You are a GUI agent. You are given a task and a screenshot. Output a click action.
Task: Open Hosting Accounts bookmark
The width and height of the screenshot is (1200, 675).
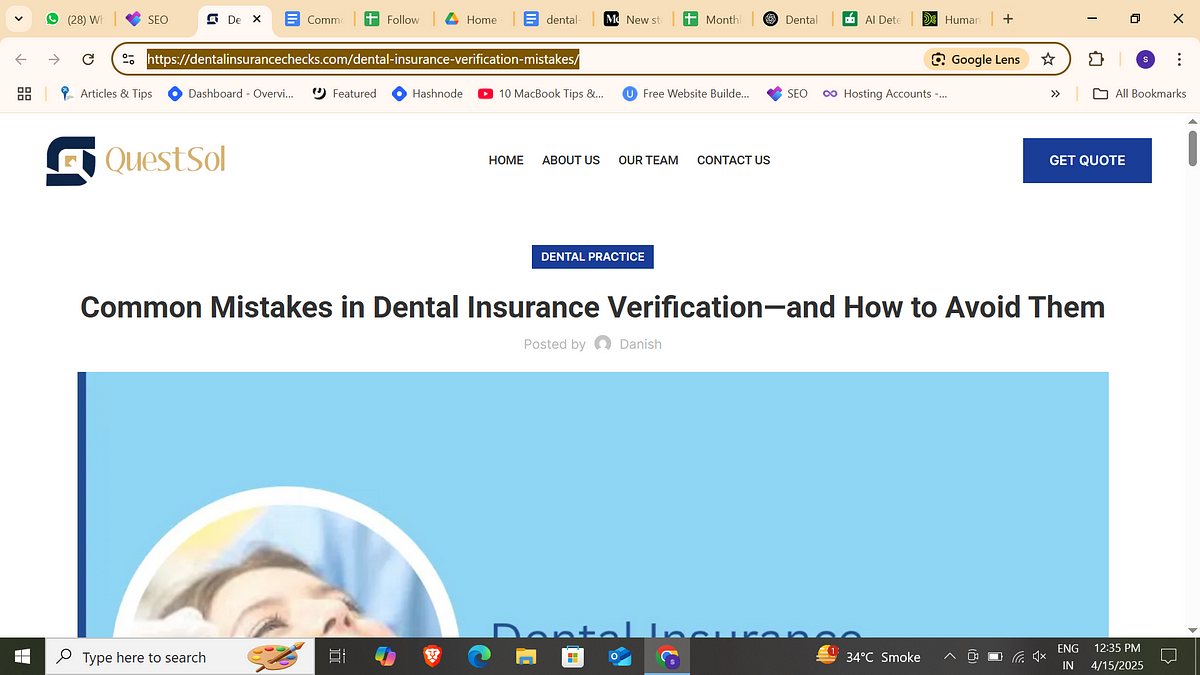(885, 93)
